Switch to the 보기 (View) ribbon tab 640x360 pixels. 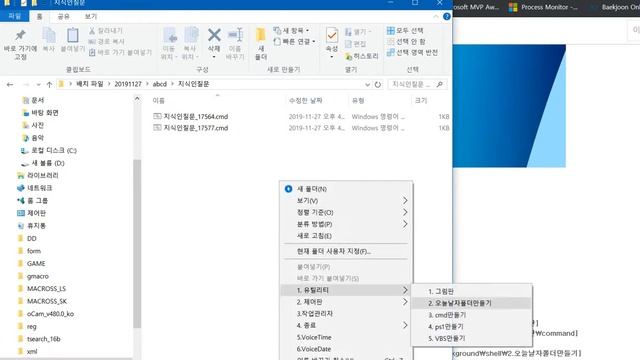tap(91, 16)
